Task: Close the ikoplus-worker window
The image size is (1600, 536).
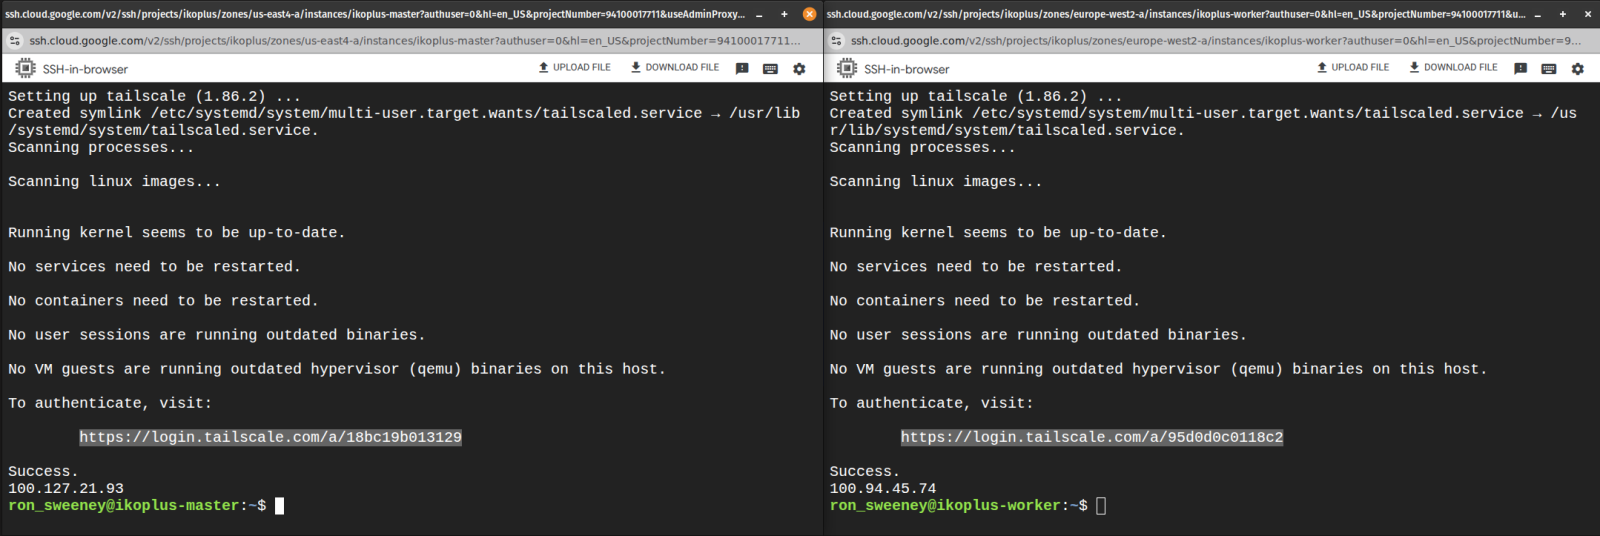Action: coord(1587,14)
